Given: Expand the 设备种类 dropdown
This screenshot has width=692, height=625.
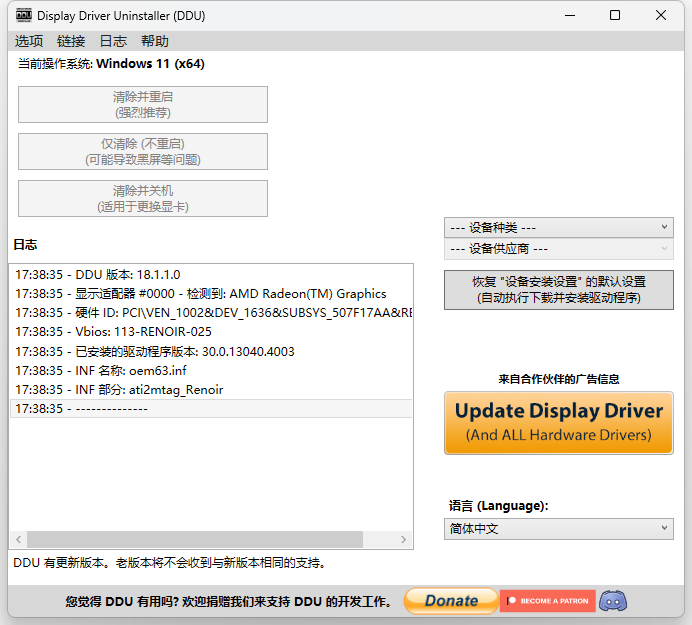Looking at the screenshot, I should 559,228.
